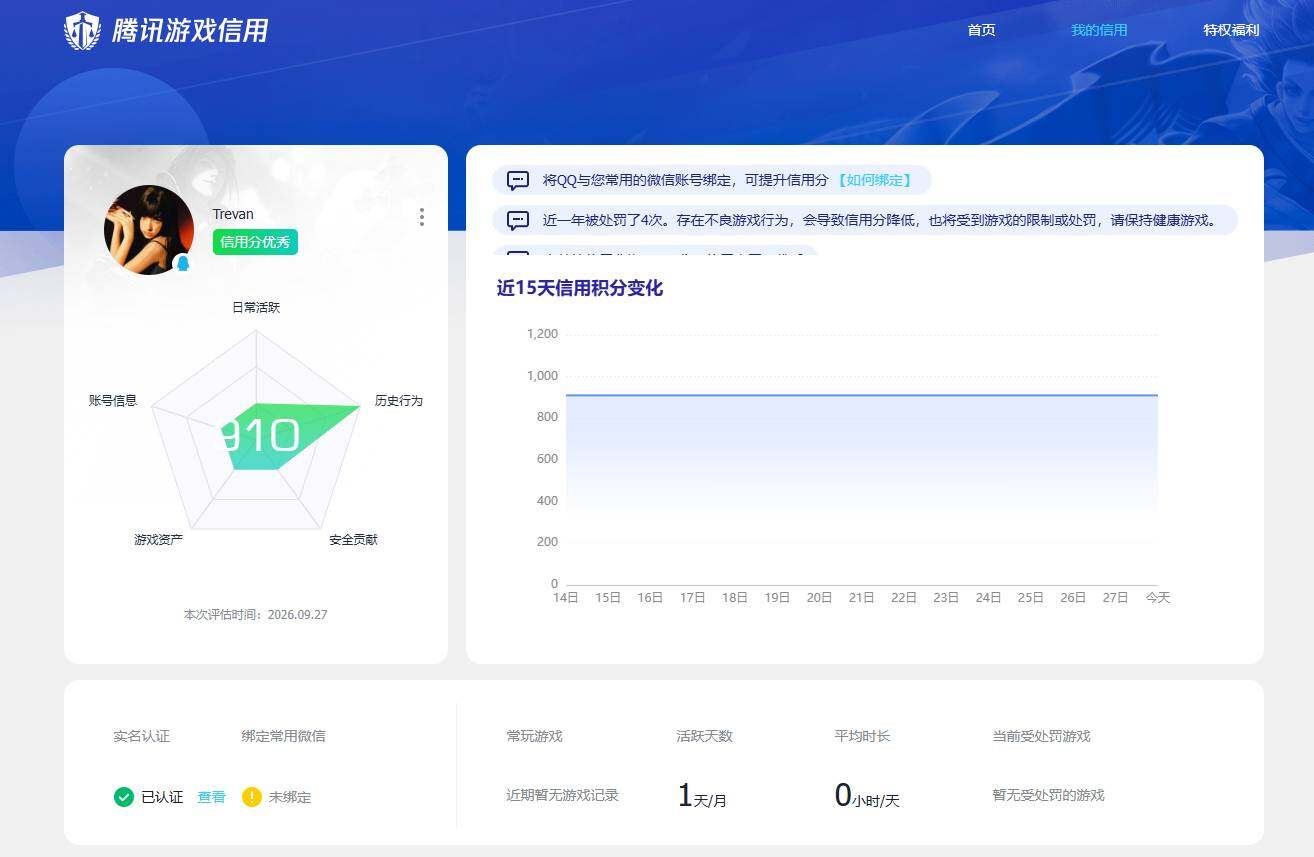Click Trevan's profile avatar picture
Viewport: 1314px width, 857px height.
click(149, 230)
